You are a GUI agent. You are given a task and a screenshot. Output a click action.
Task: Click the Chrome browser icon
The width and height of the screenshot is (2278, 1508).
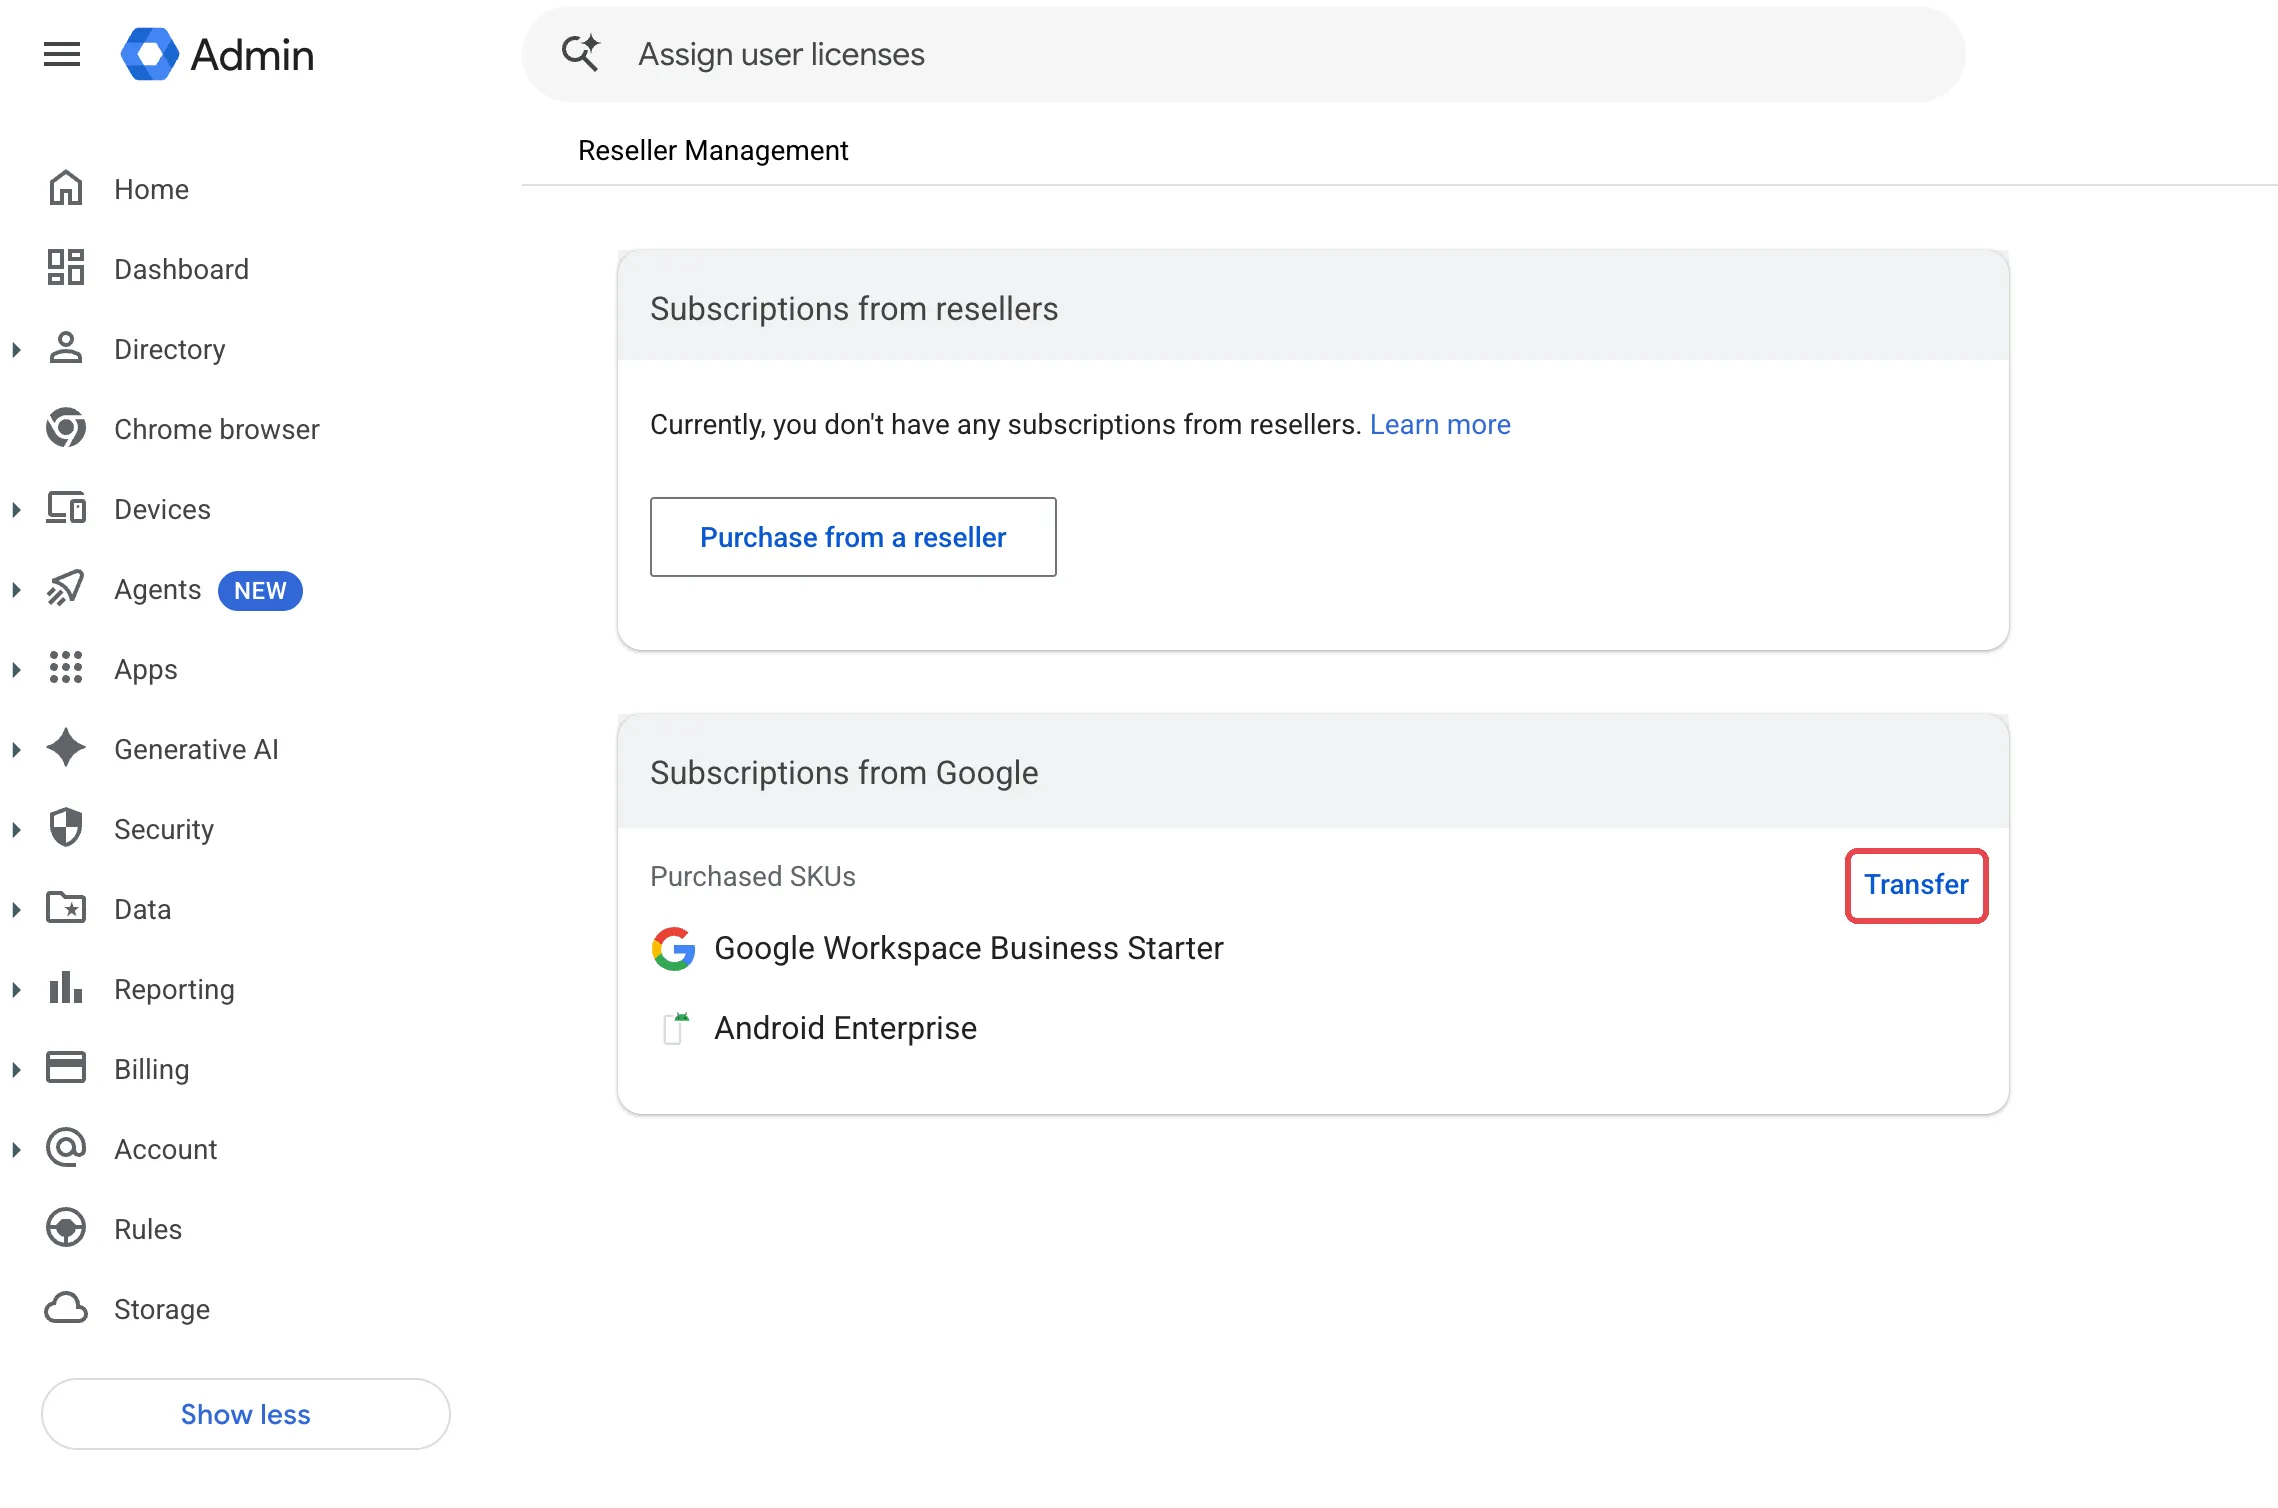click(x=66, y=428)
